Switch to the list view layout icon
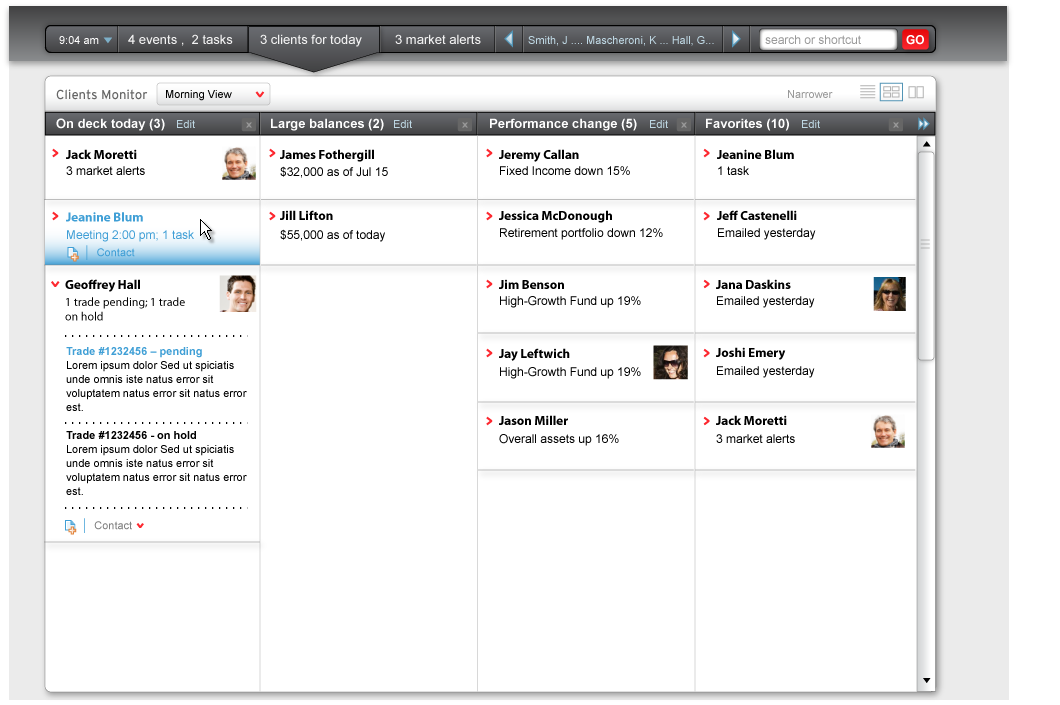Screen dimensions: 1060x705 click(867, 93)
